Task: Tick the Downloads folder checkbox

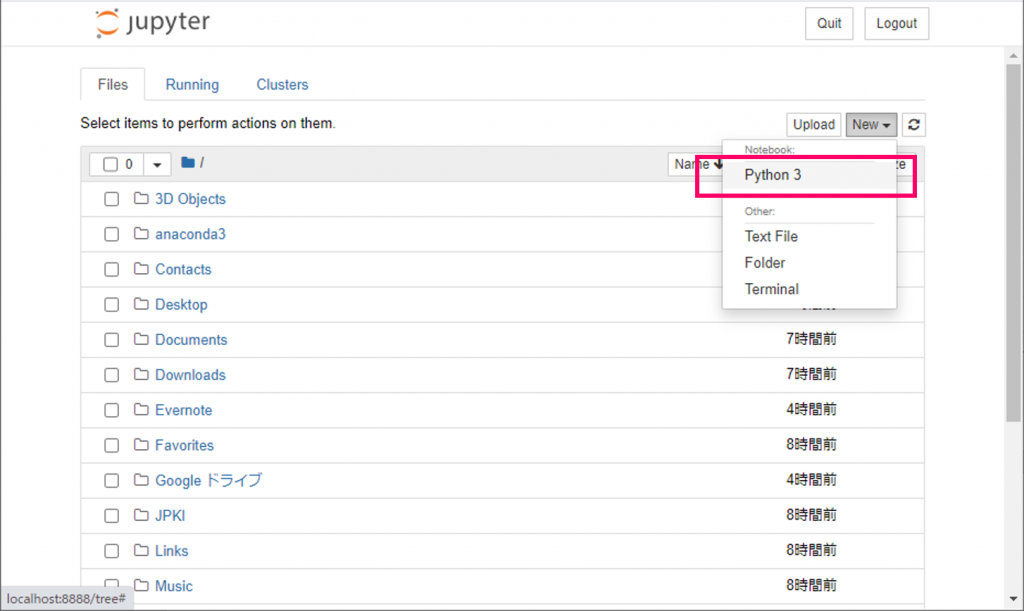Action: [x=112, y=375]
